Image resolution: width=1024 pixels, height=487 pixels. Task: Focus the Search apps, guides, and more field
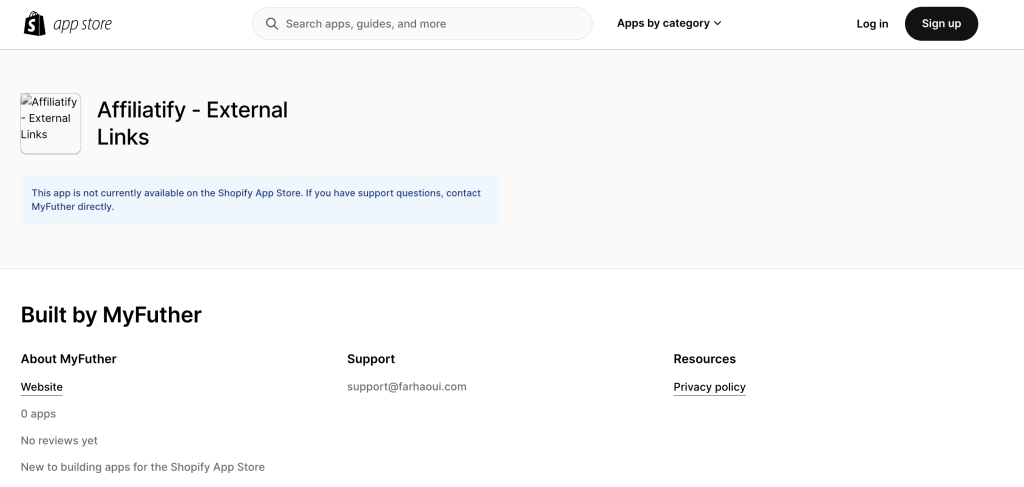point(430,24)
